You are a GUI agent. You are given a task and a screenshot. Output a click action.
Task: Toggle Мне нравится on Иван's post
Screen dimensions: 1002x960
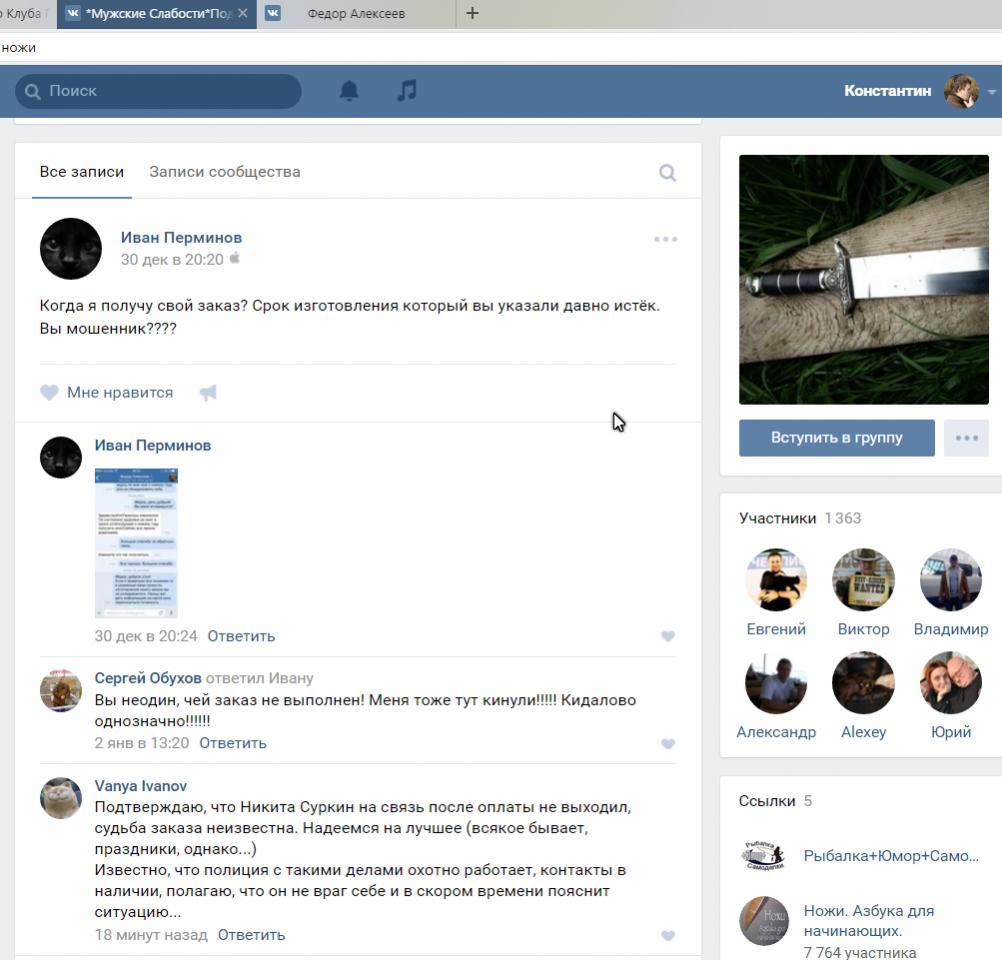pos(107,393)
